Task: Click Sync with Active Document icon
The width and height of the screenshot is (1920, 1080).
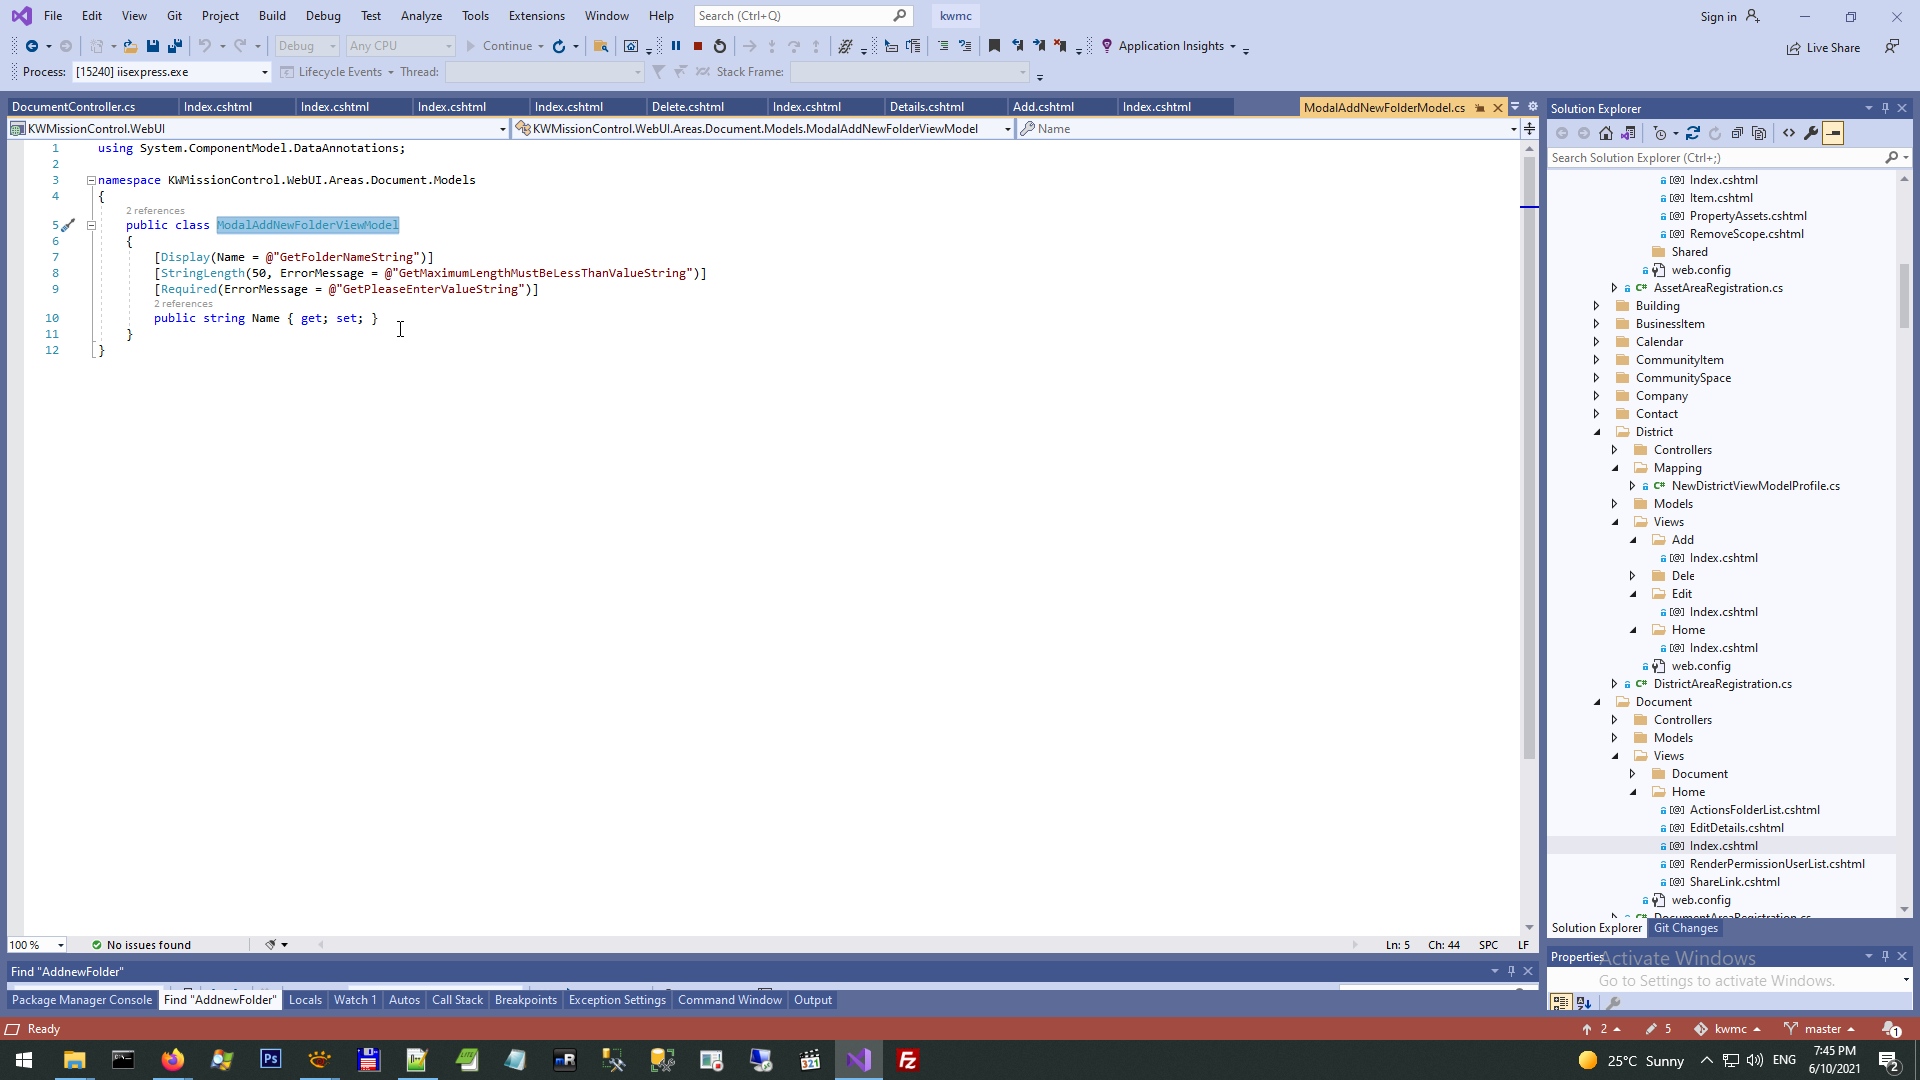Action: pos(1693,133)
